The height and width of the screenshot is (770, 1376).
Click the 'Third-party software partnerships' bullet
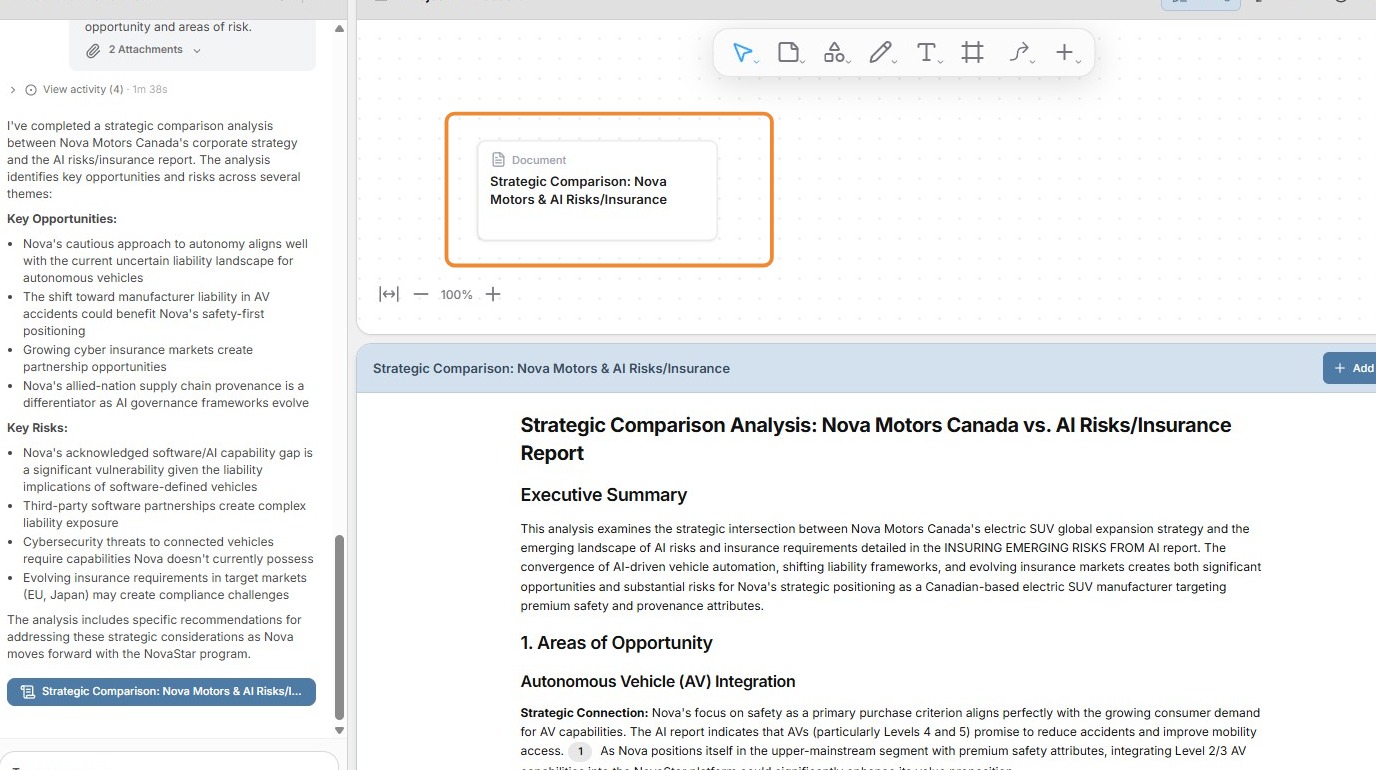tap(165, 514)
